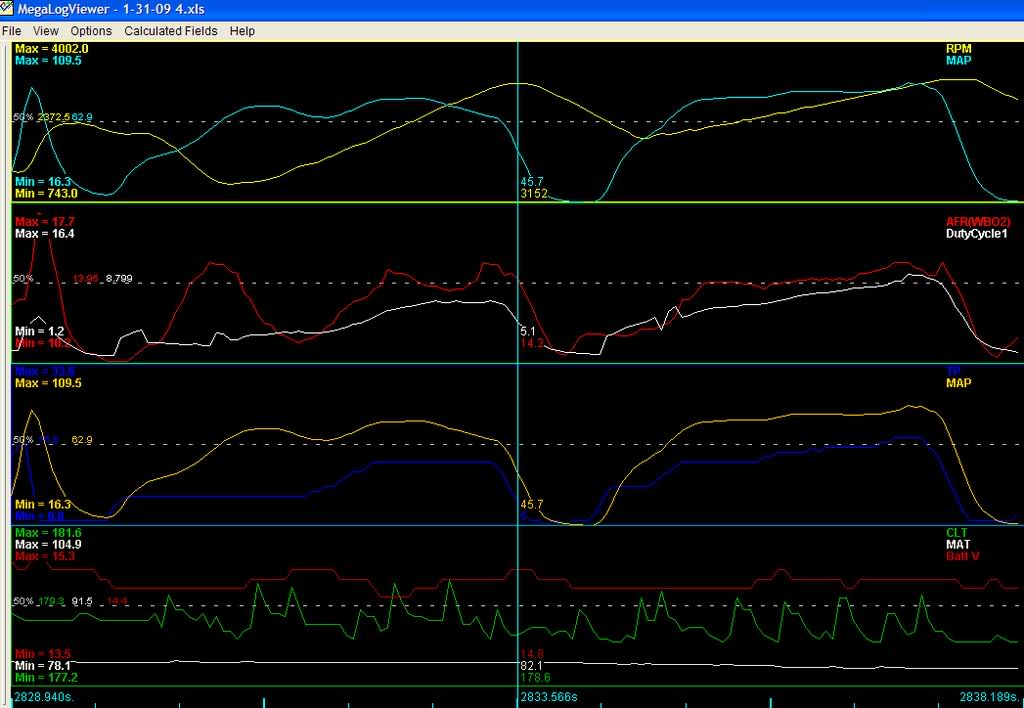Viewport: 1024px width, 708px height.
Task: Open the Help menu
Action: [241, 31]
